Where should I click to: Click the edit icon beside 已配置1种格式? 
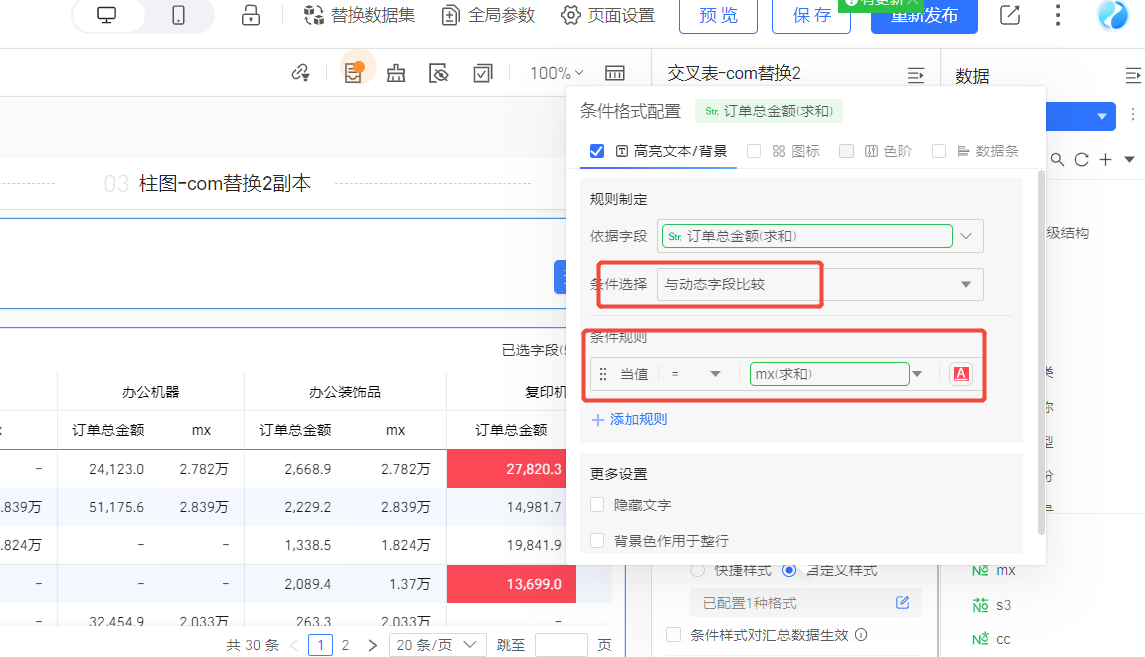pyautogui.click(x=902, y=603)
